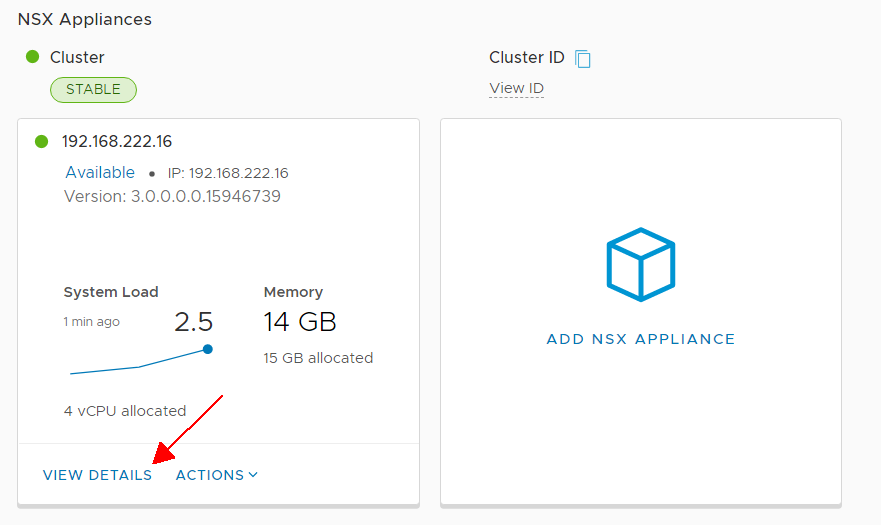Click the NSX Appliances heading
This screenshot has height=525, width=881.
pyautogui.click(x=85, y=19)
